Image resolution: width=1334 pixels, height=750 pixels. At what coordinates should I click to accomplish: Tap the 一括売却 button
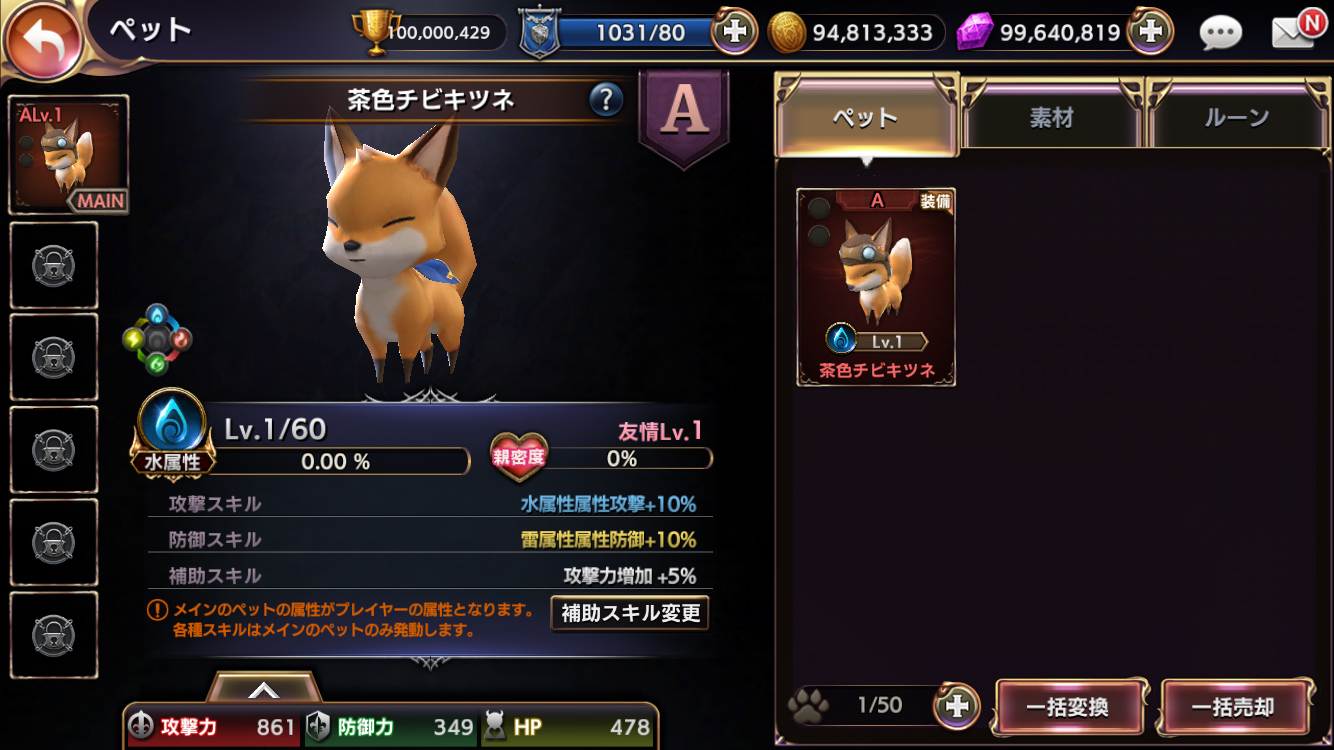click(1234, 707)
